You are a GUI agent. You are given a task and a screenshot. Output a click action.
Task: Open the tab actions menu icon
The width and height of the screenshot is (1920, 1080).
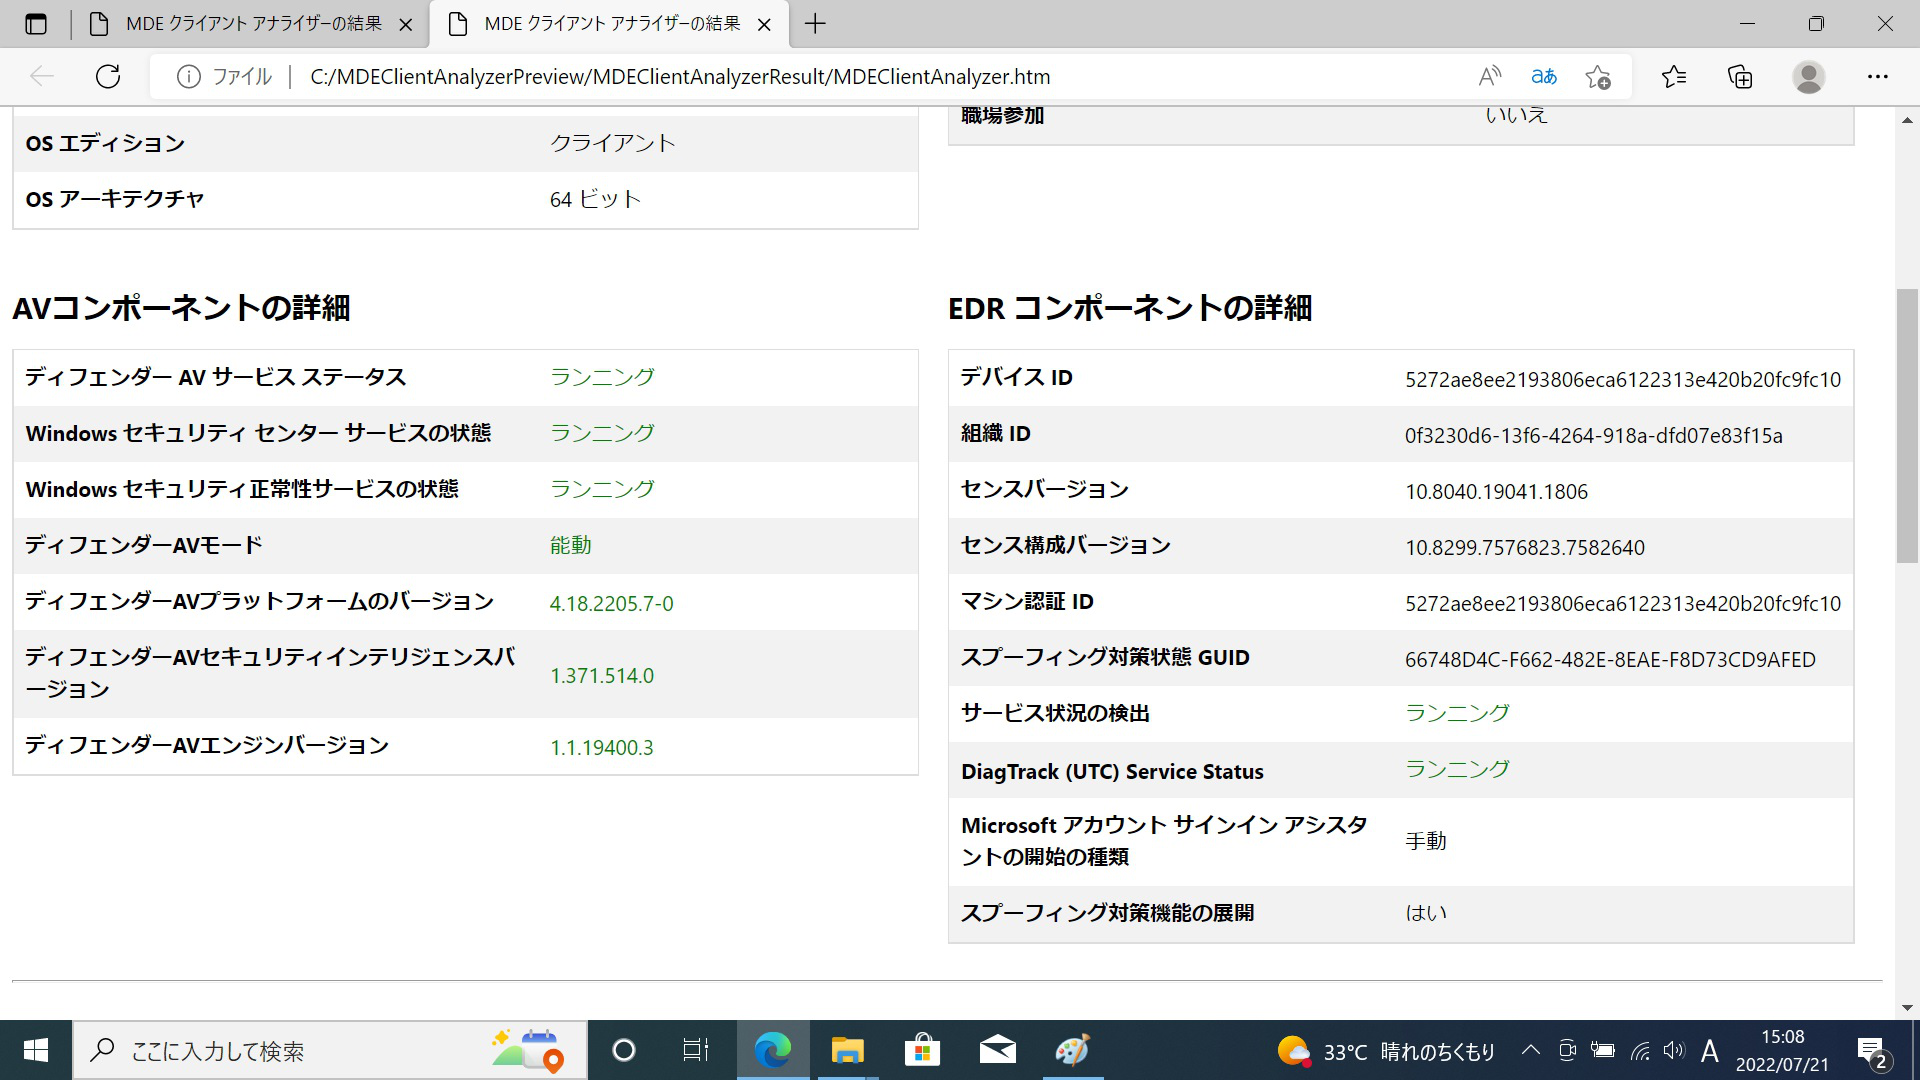tap(36, 24)
